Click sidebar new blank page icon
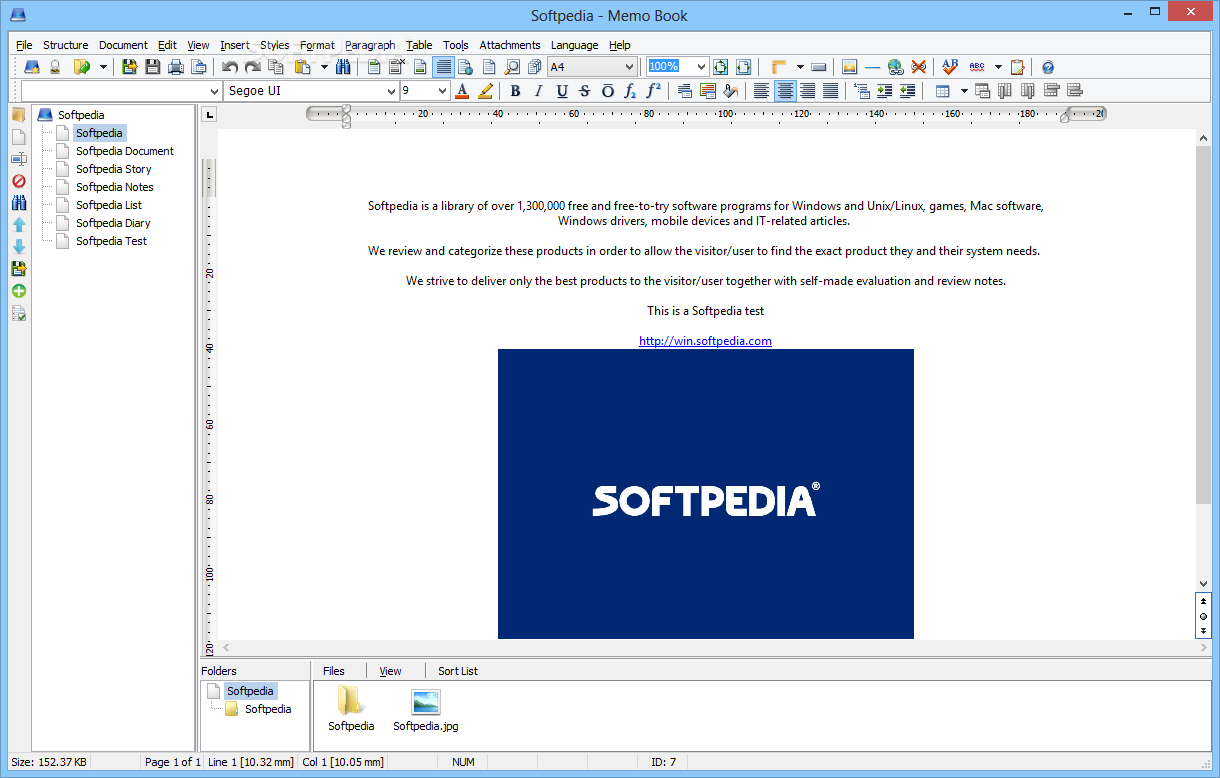1220x778 pixels. point(19,137)
